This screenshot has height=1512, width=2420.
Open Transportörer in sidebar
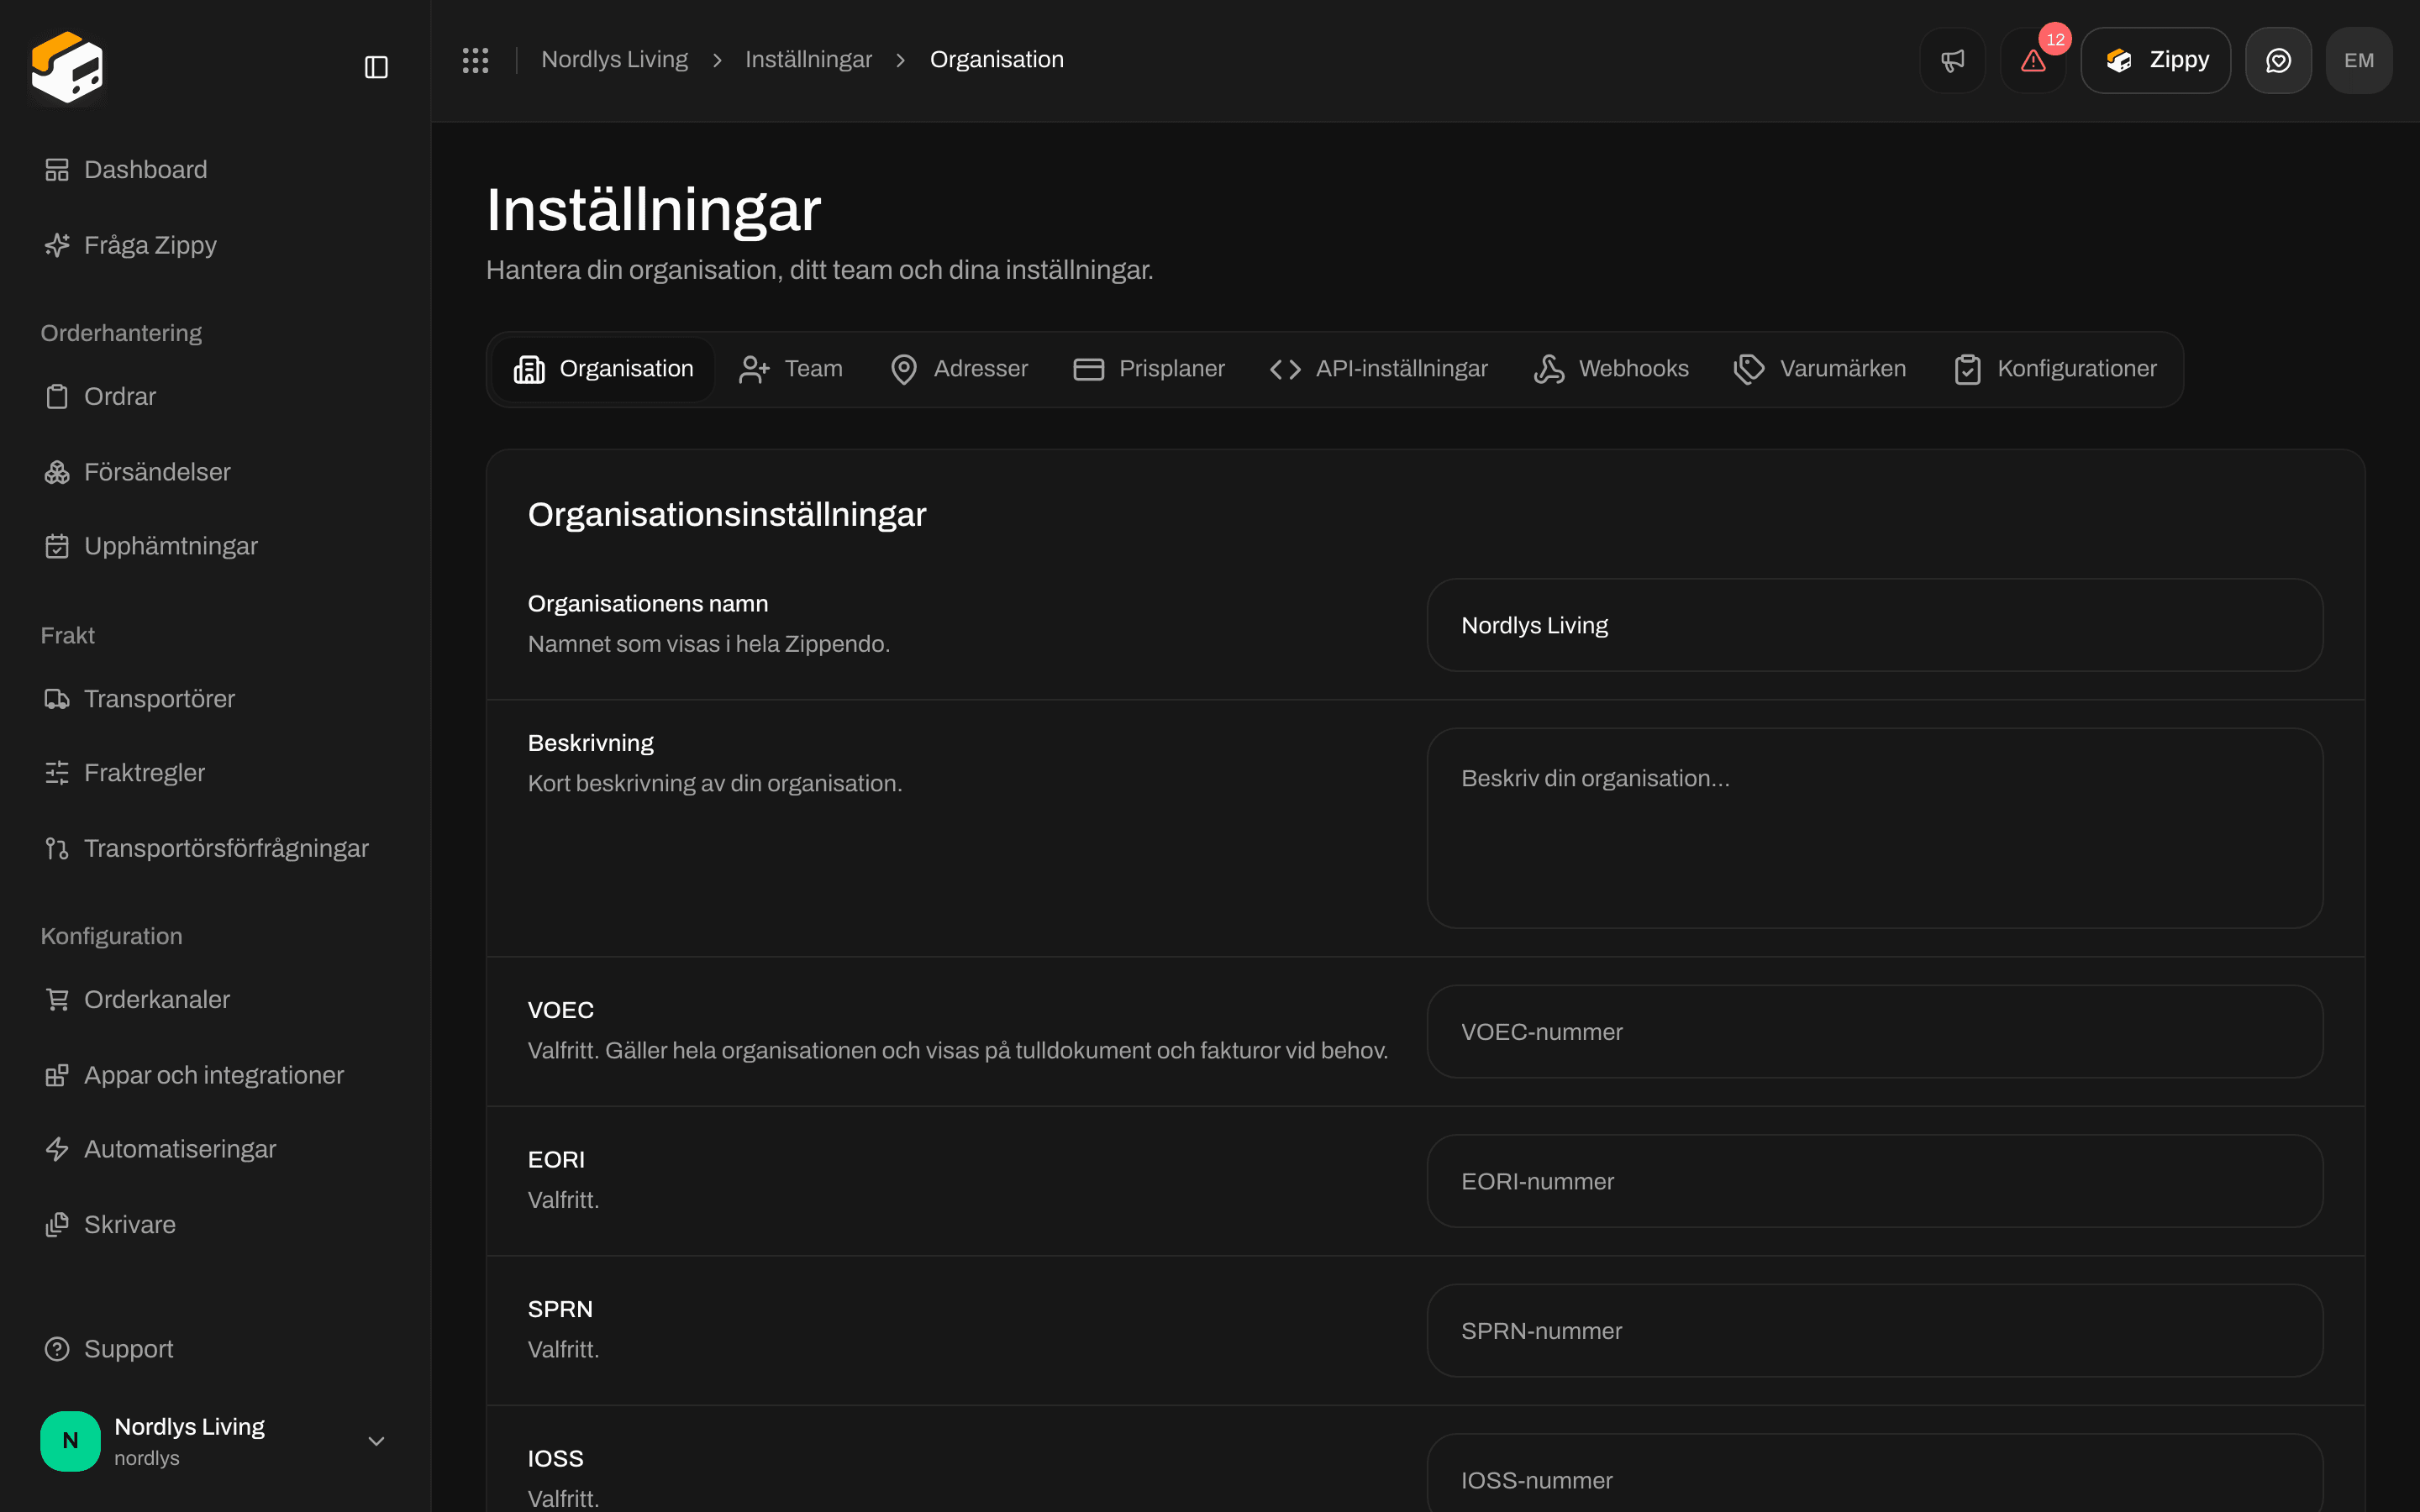point(215,699)
